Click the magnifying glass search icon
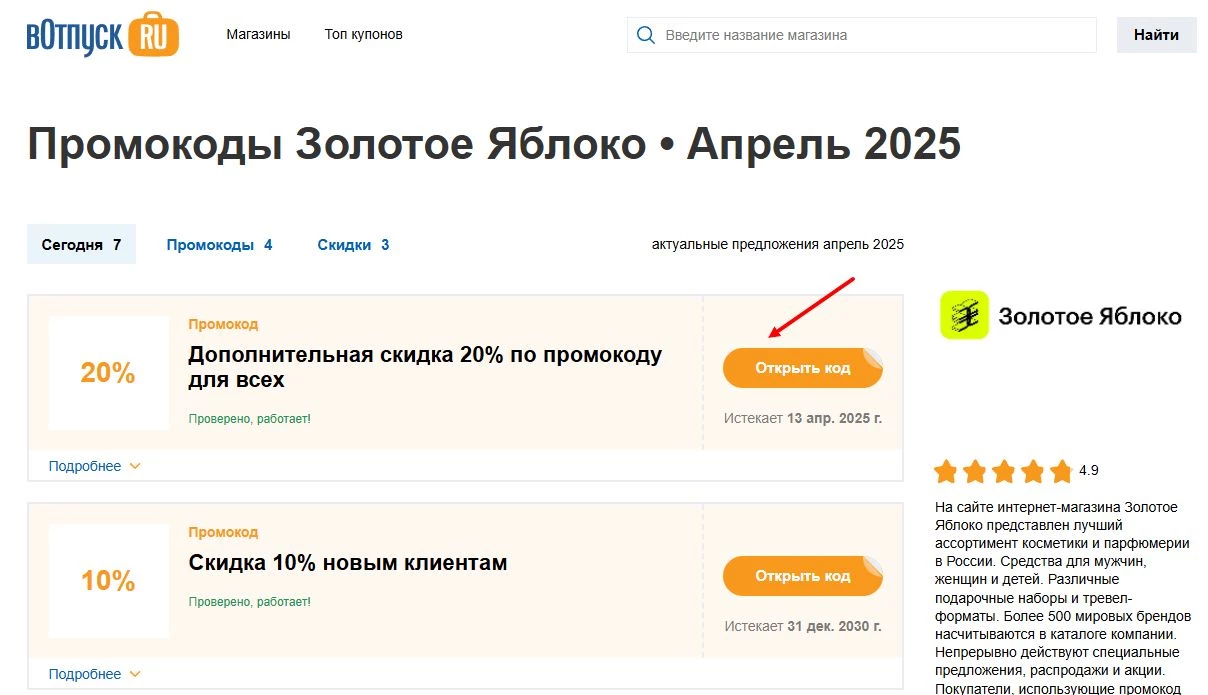The height and width of the screenshot is (695, 1208). (645, 34)
